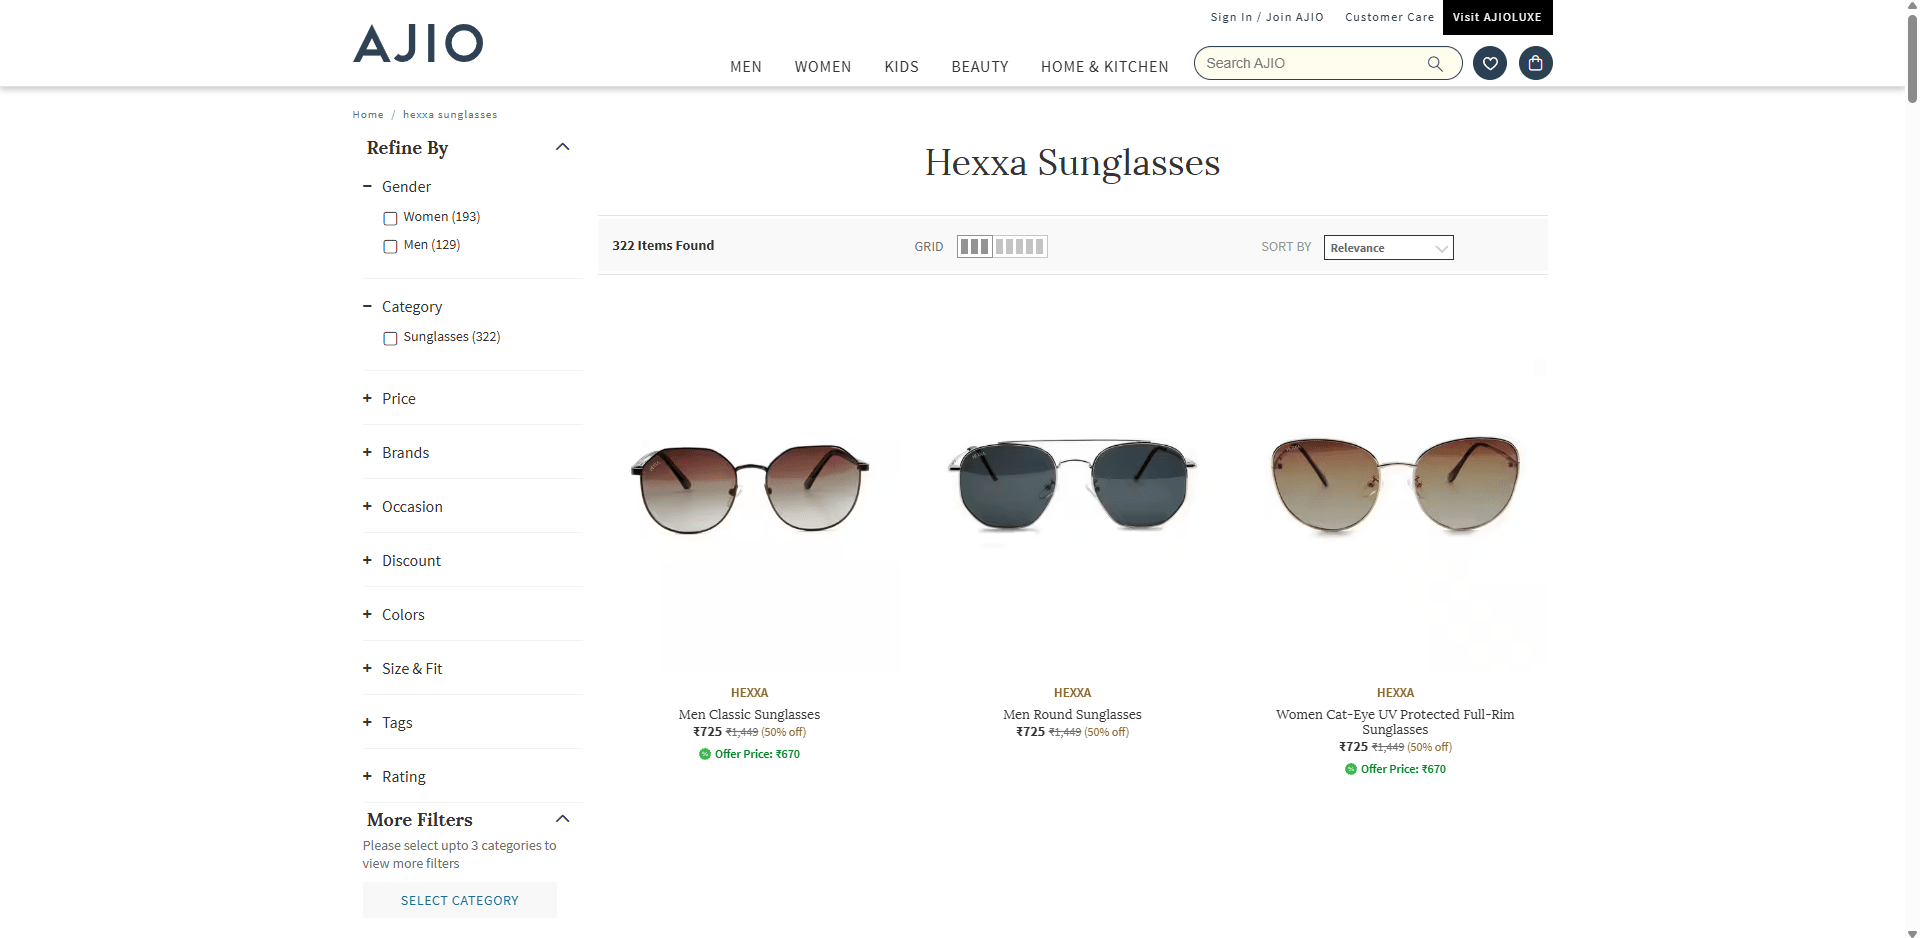Image resolution: width=1920 pixels, height=938 pixels.
Task: Expand the Price filter section
Action: 398,399
